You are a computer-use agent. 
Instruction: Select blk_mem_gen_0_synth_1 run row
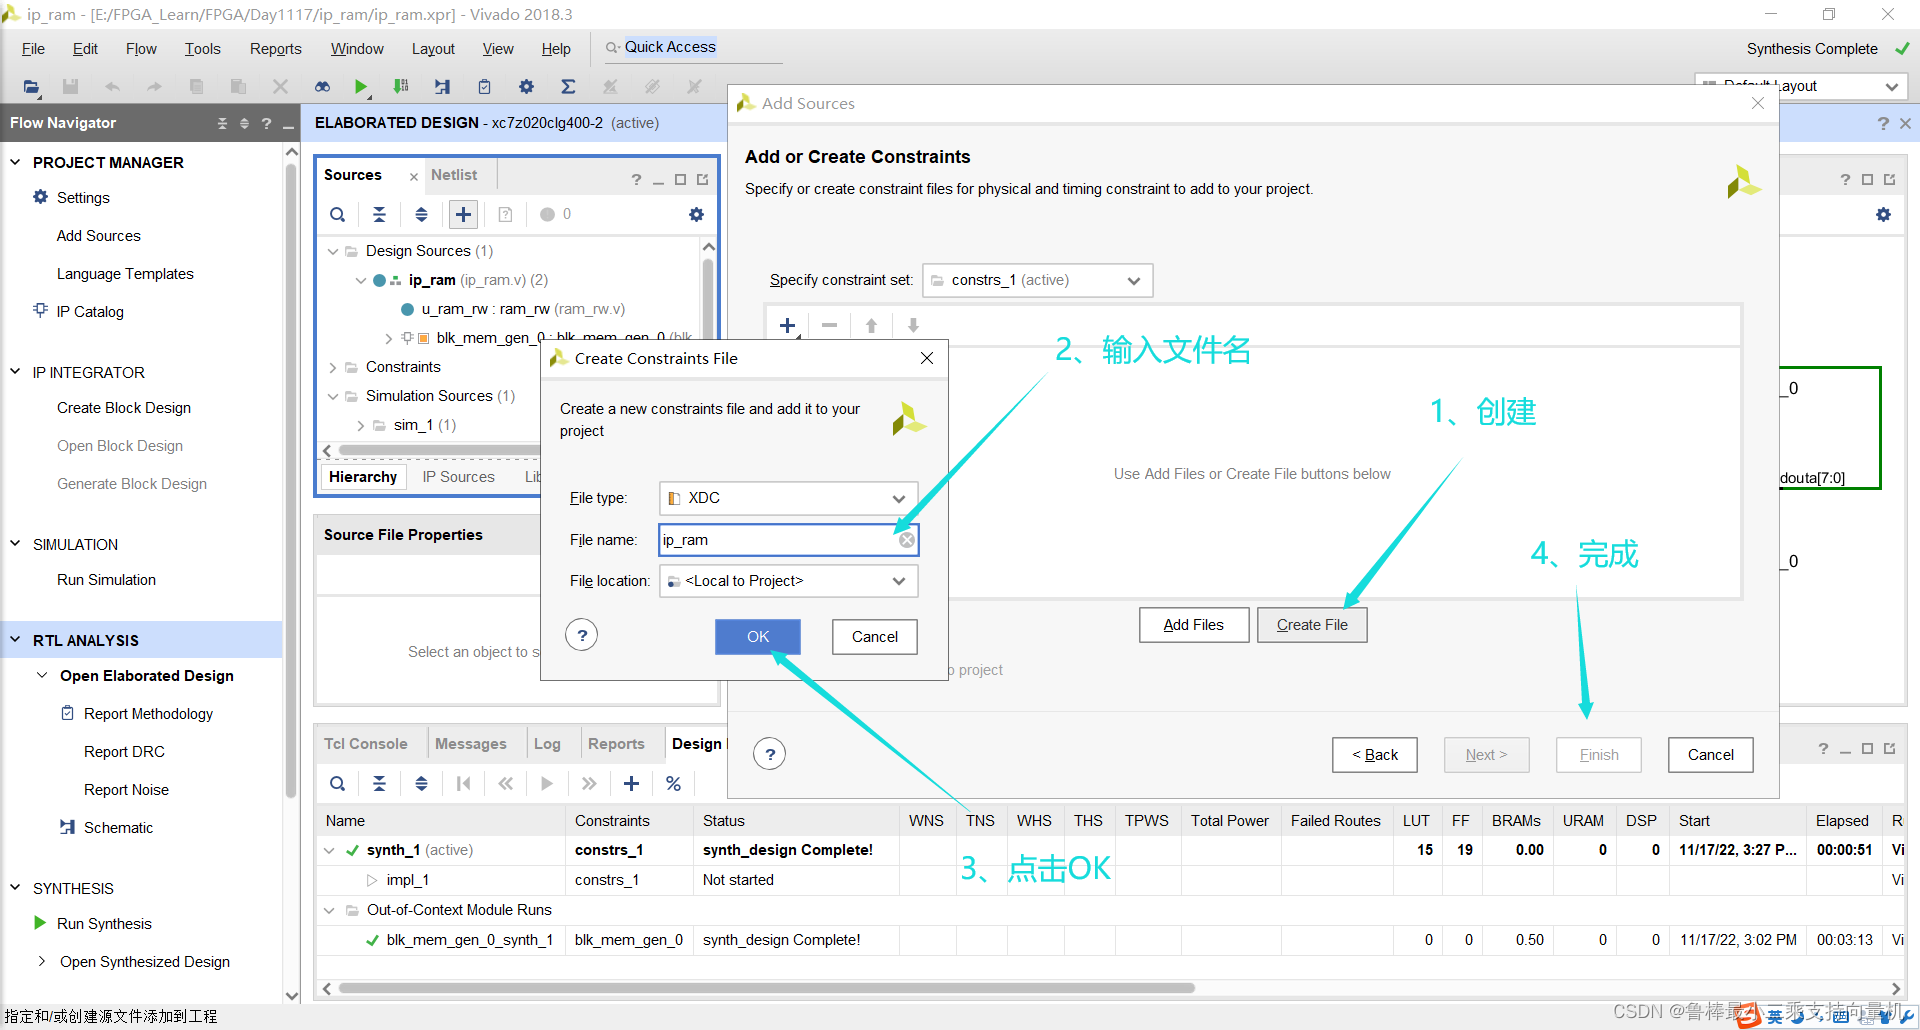tap(1110, 940)
